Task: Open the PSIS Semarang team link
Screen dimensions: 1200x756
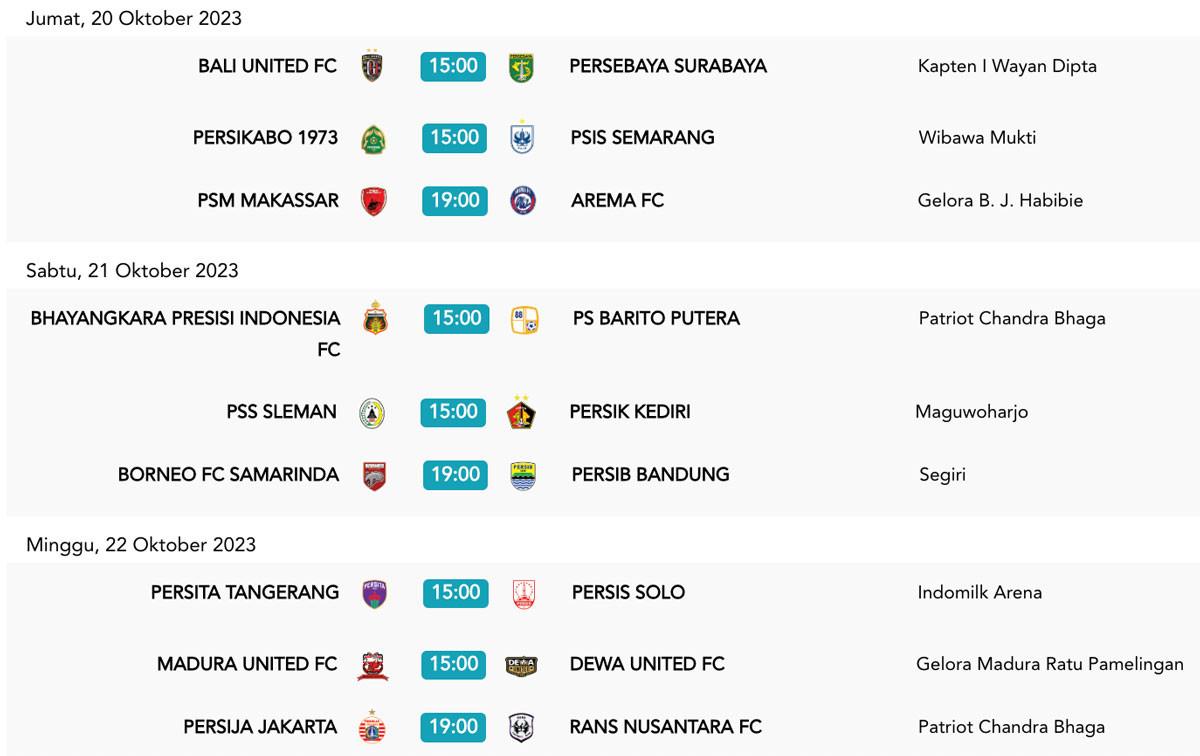Action: tap(642, 137)
